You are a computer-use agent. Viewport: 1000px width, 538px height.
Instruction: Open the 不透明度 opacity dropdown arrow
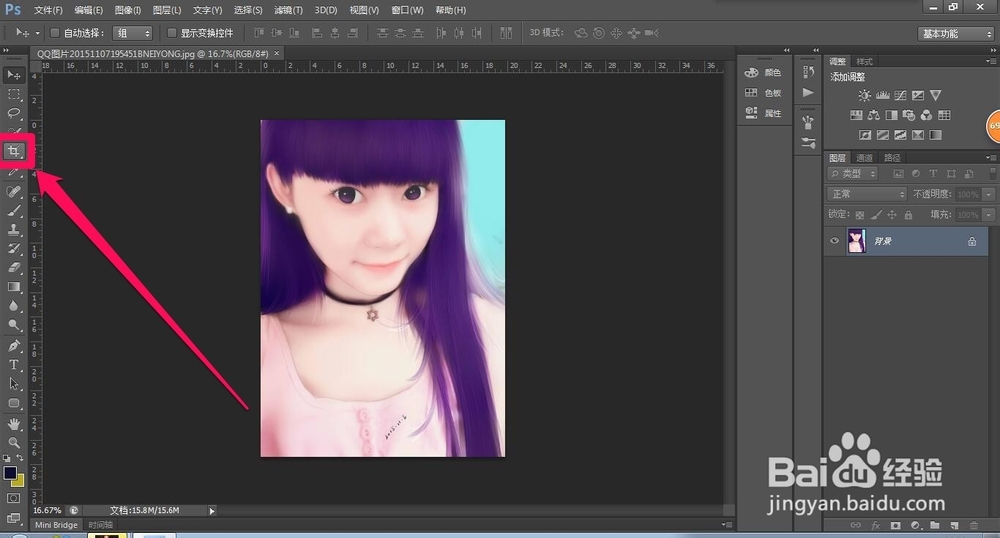click(x=989, y=194)
